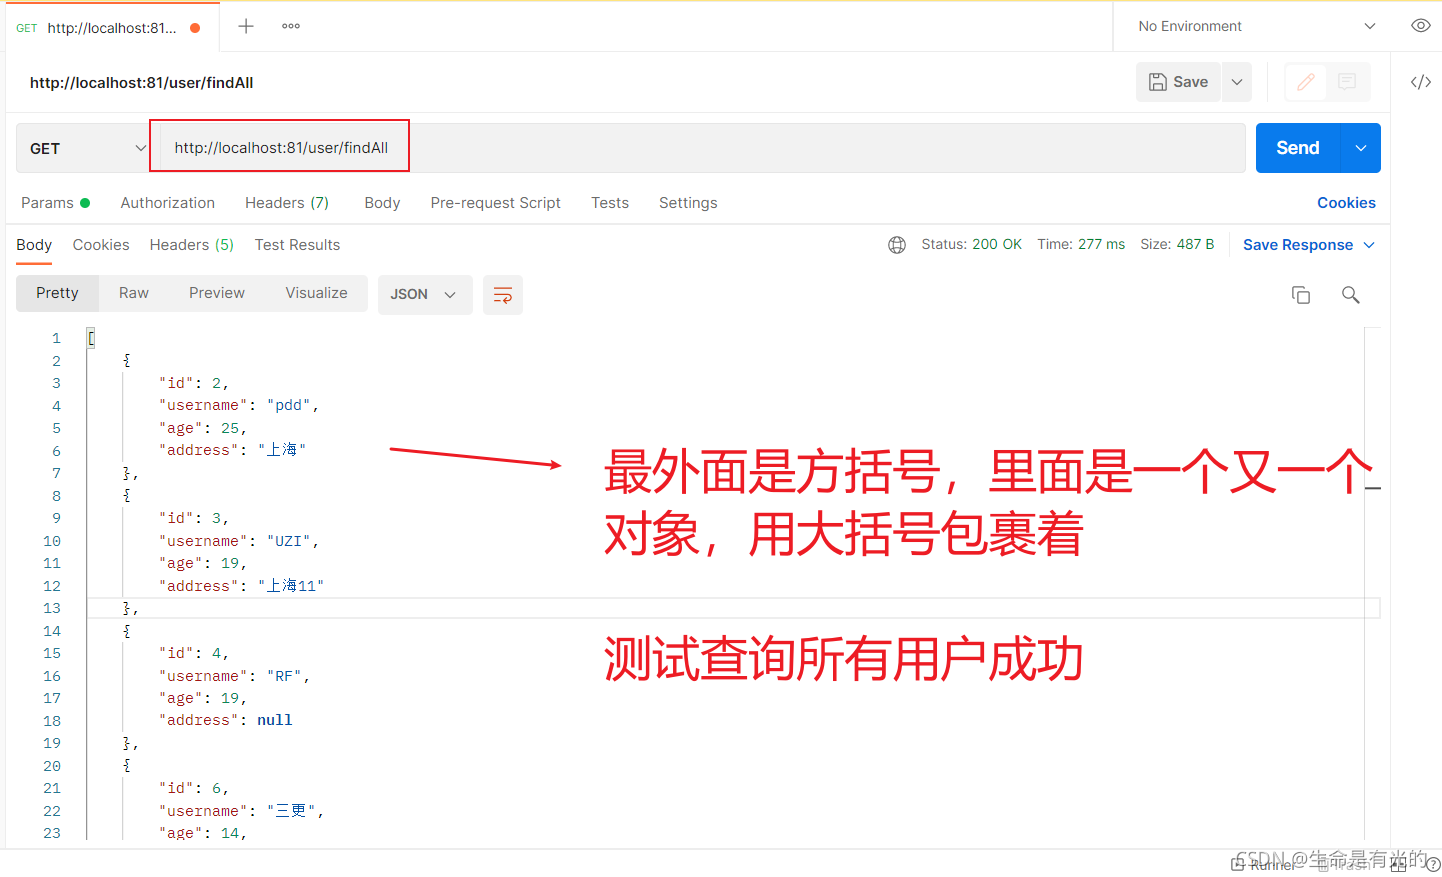Click the "address": "上海11" line
Image resolution: width=1442 pixels, height=877 pixels.
pos(241,586)
